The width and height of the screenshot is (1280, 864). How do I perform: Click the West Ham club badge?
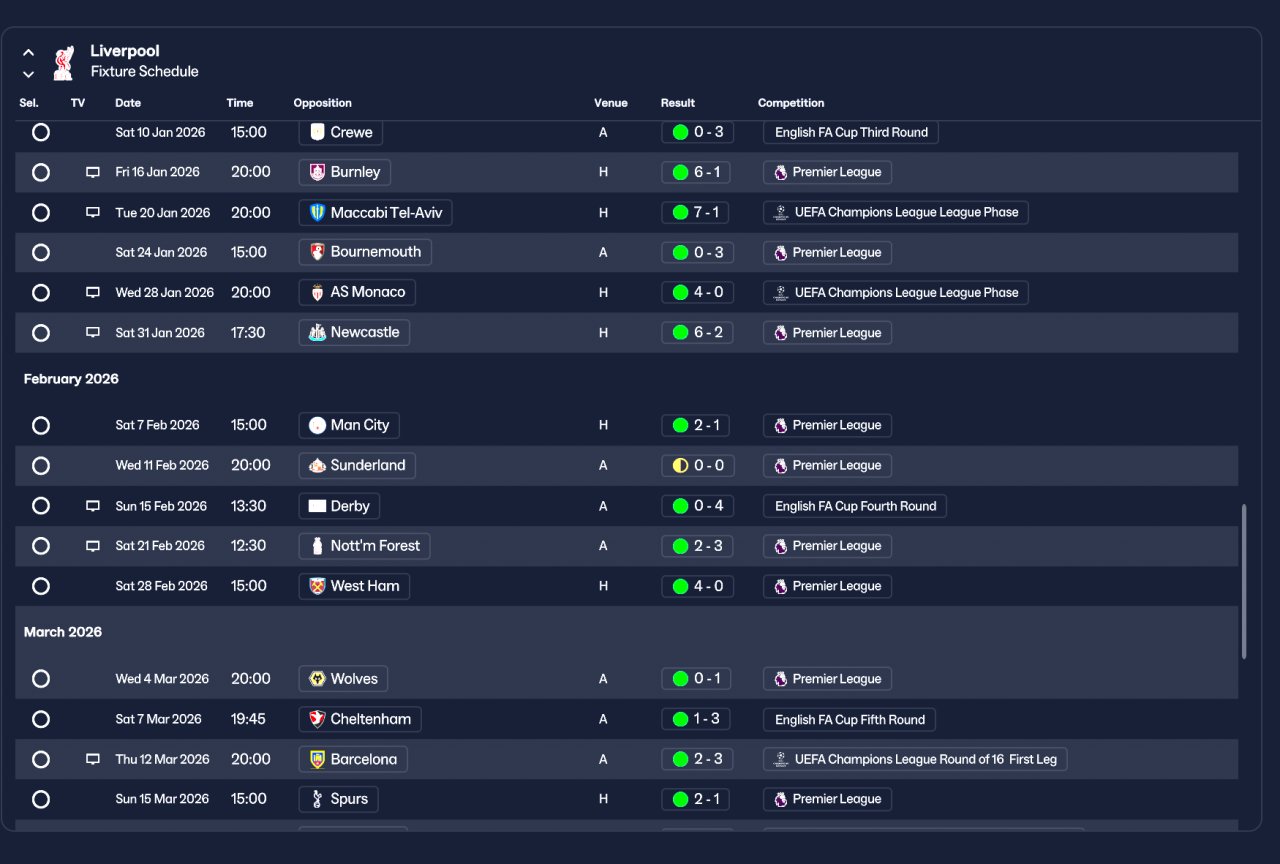[x=317, y=586]
